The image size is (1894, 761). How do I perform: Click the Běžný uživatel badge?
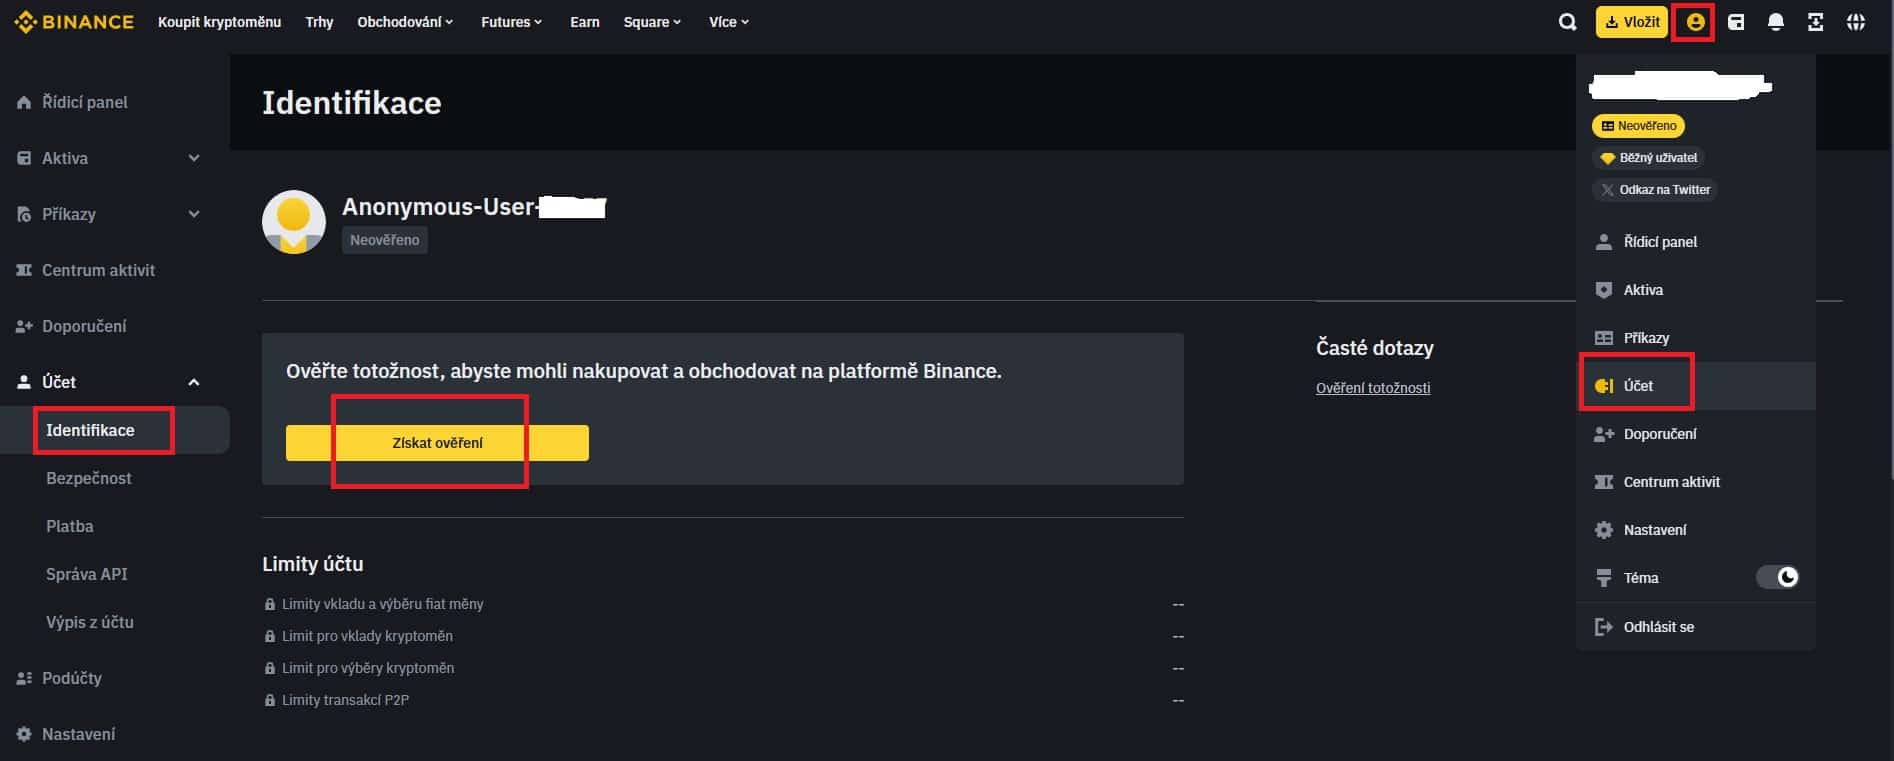click(x=1648, y=158)
